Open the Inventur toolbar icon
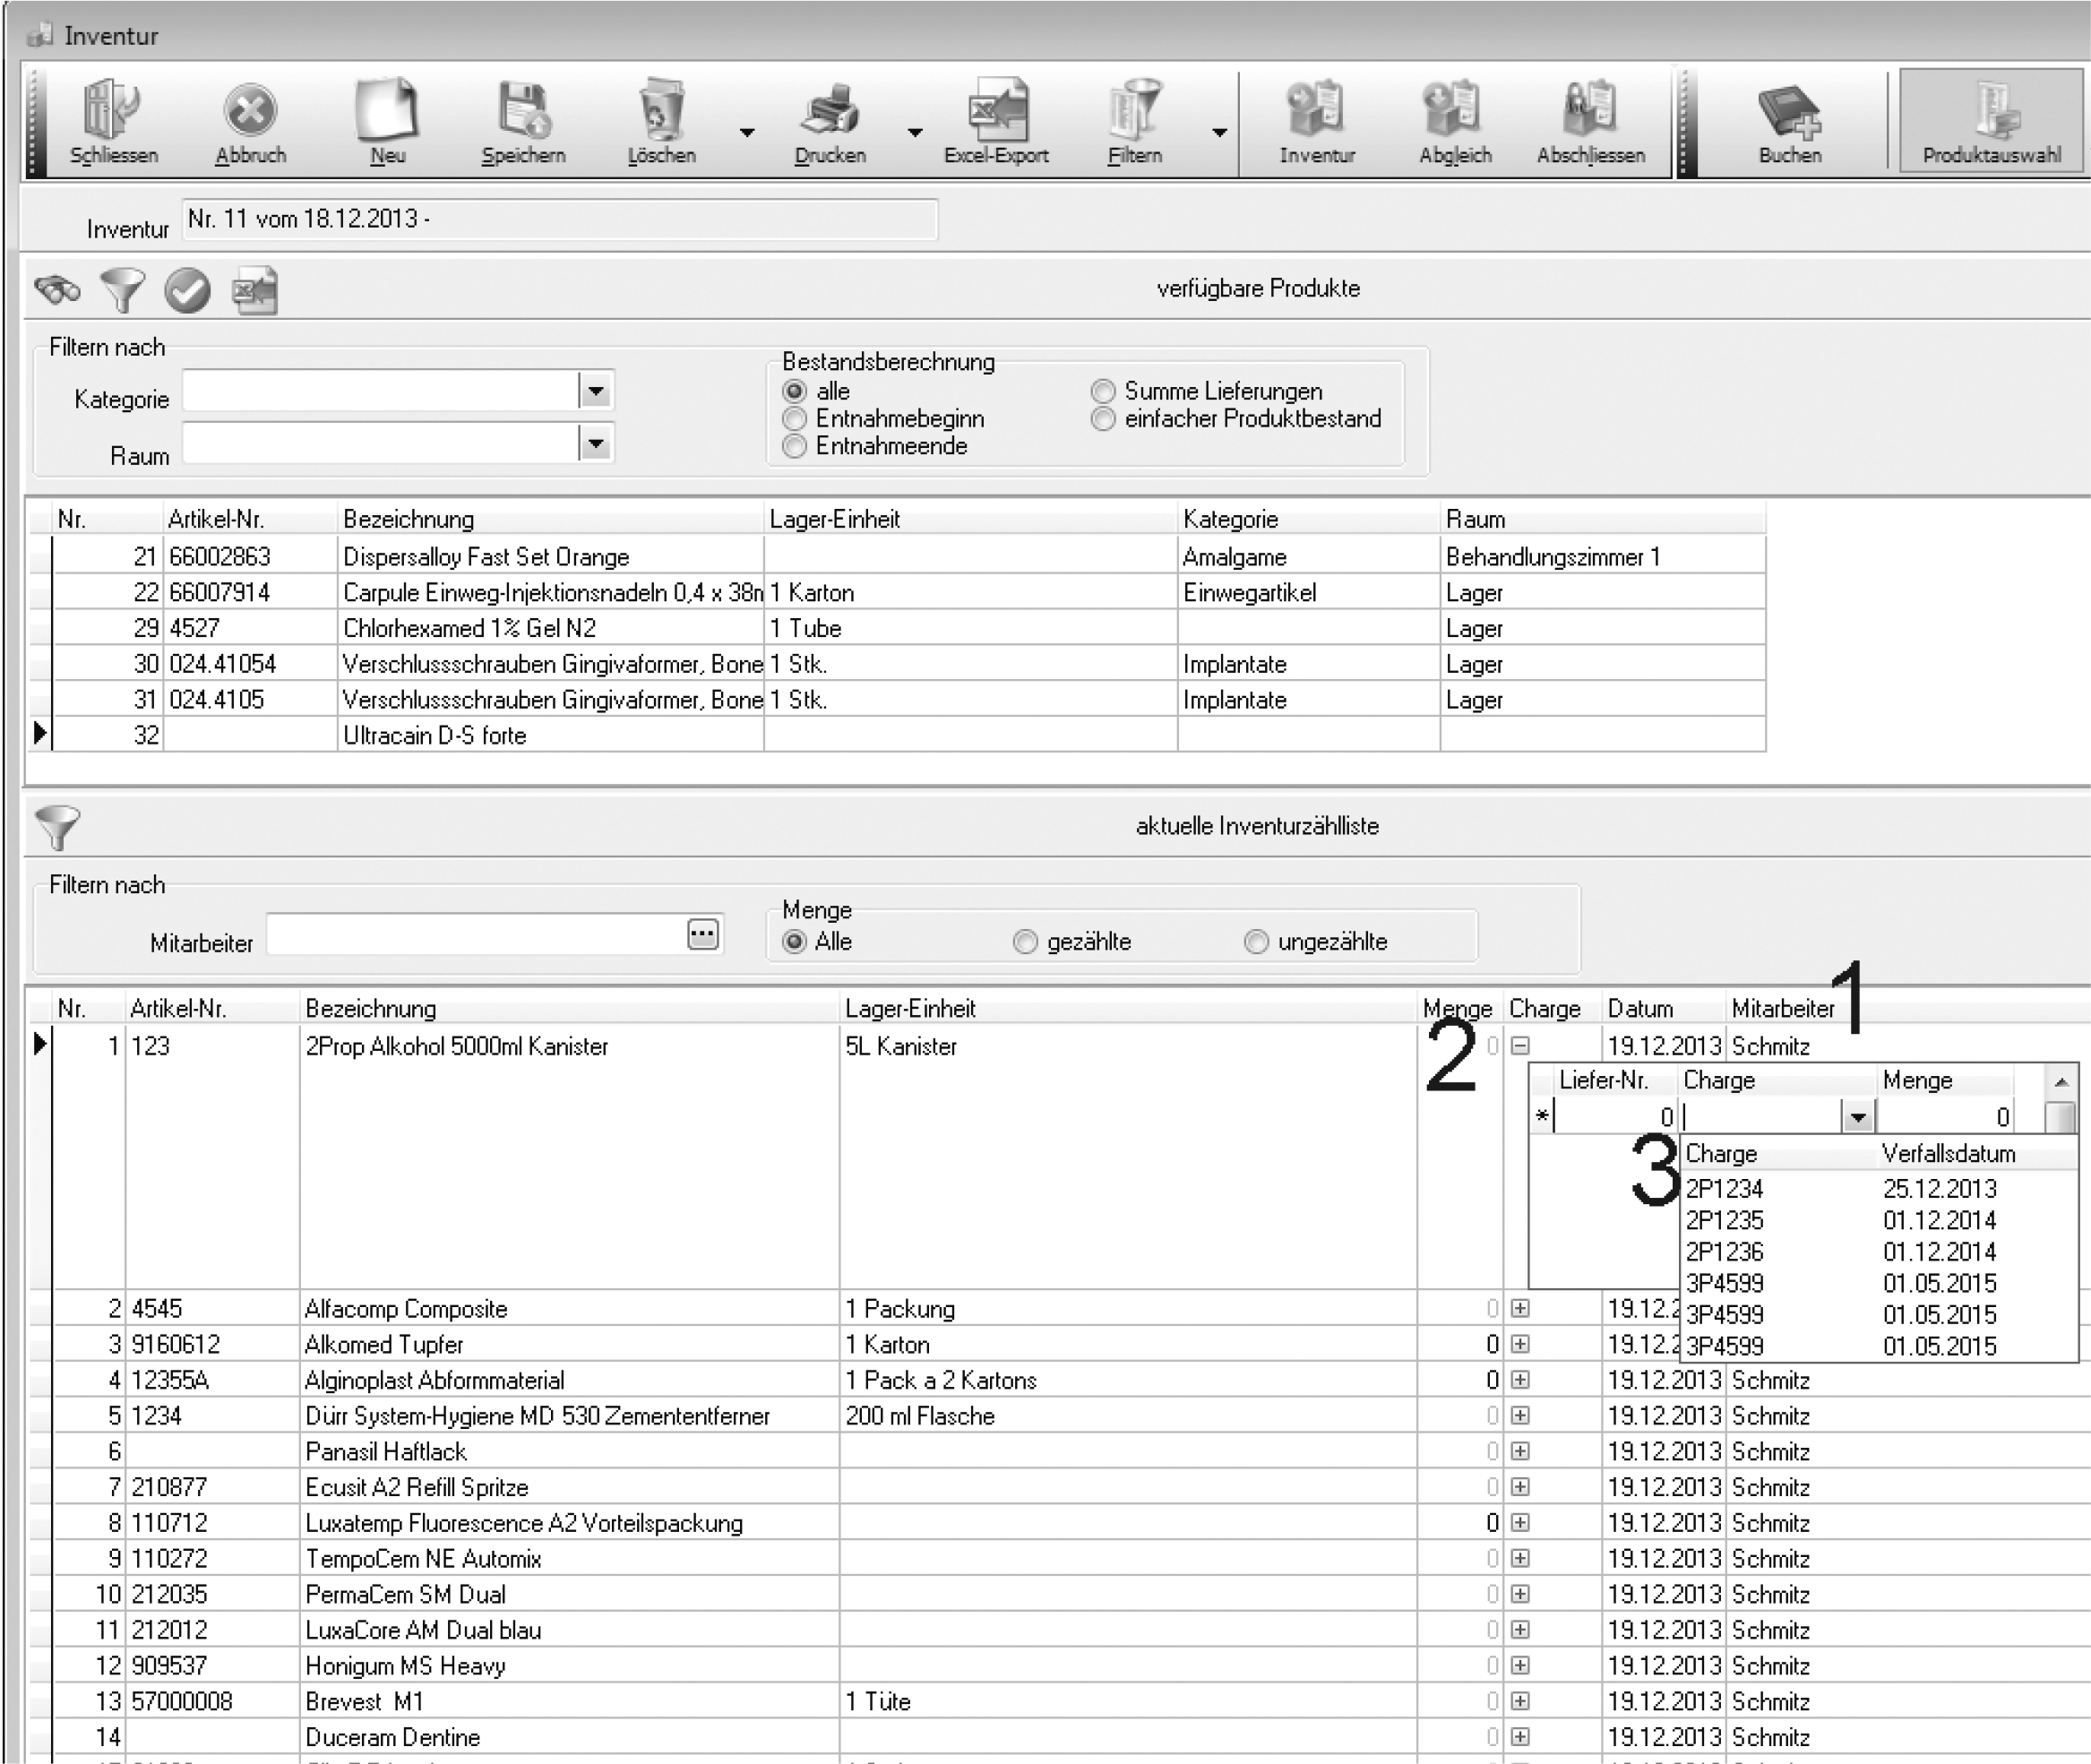The width and height of the screenshot is (2091, 1764). 1317,122
